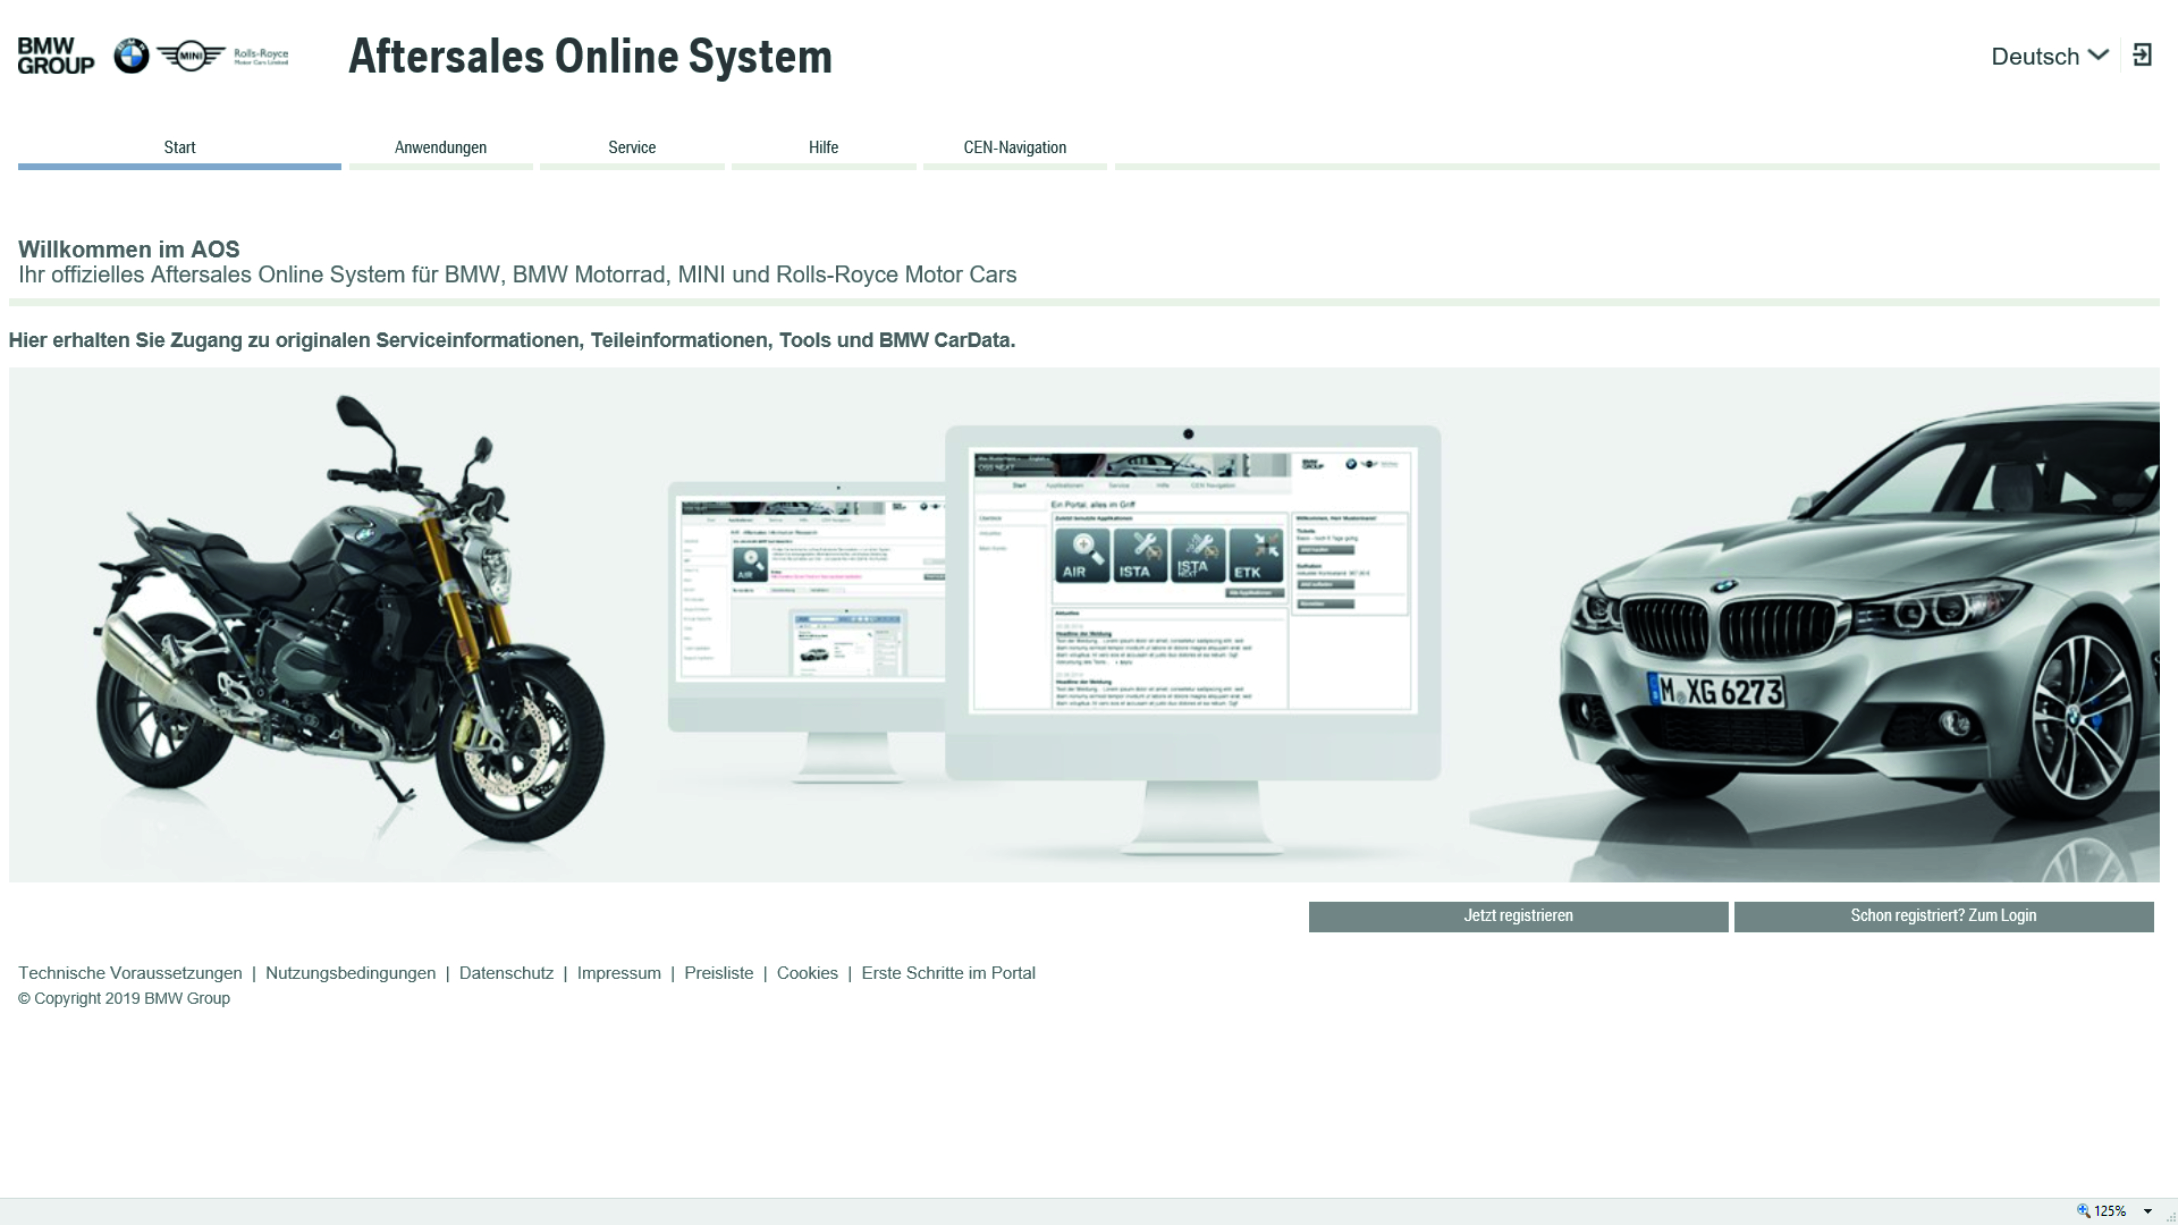This screenshot has width=2178, height=1225.
Task: Switch to the Service tab
Action: click(x=632, y=148)
